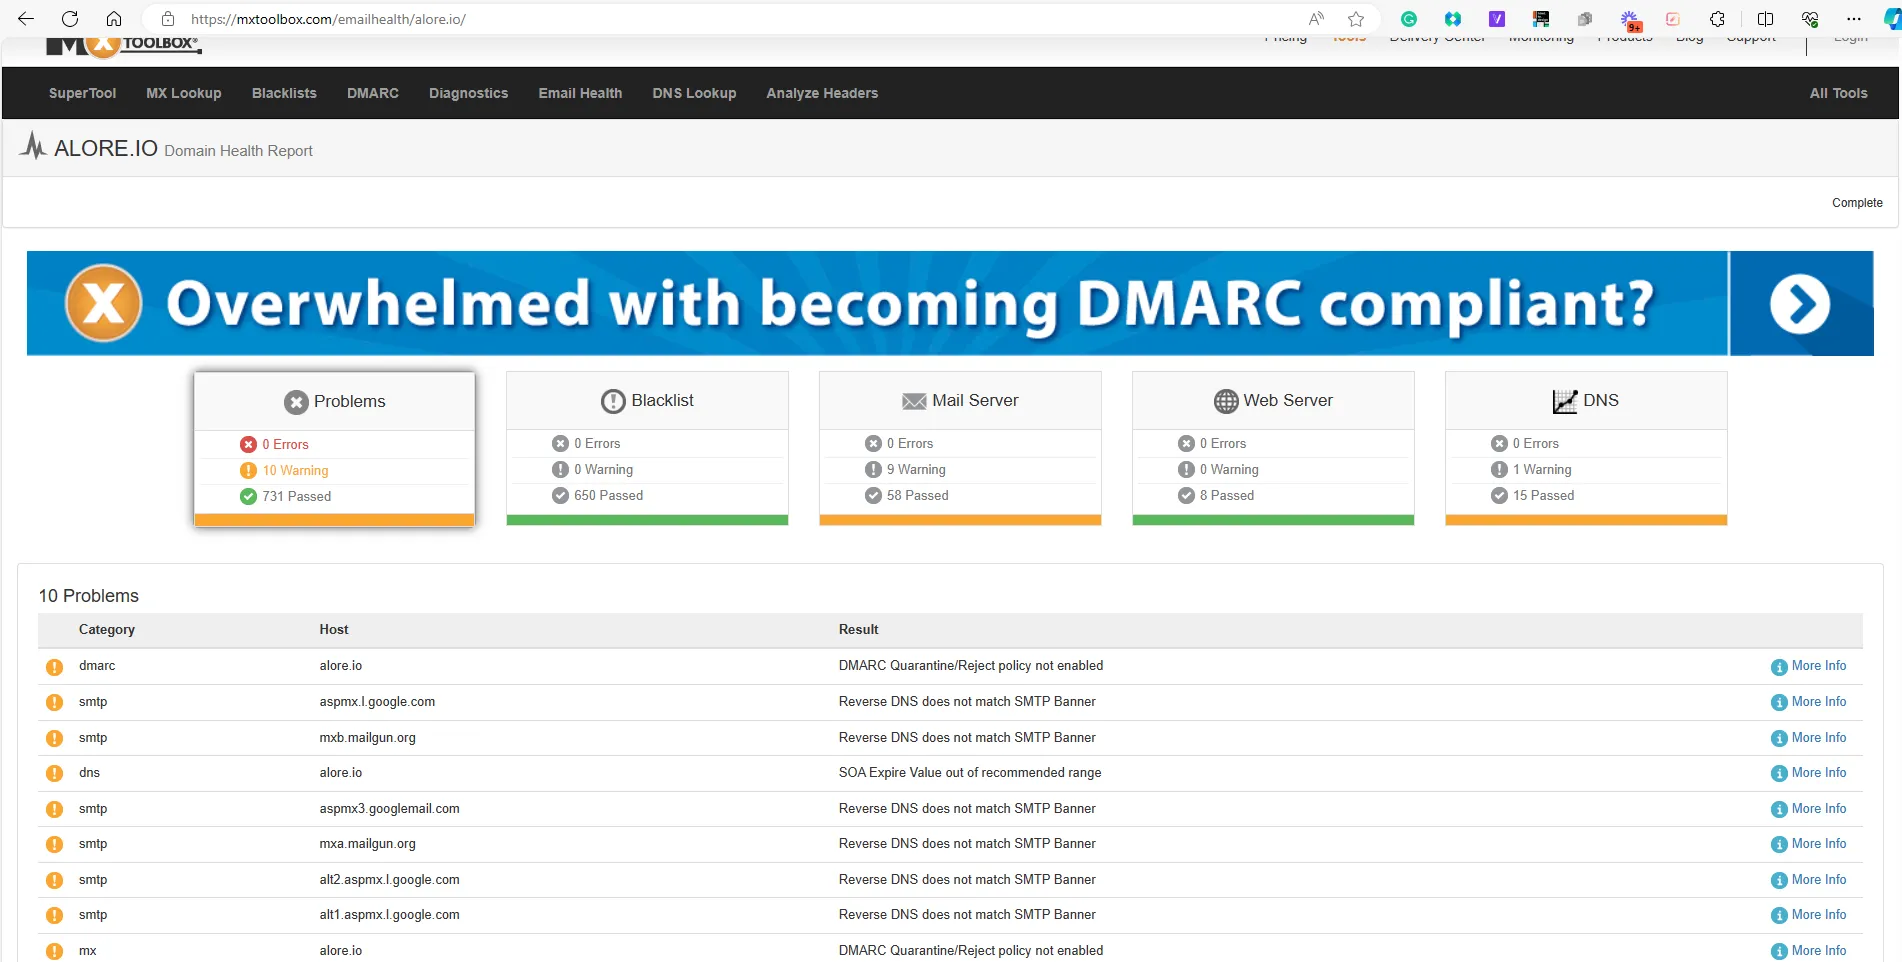Click 1 Warning in DNS card
1902x962 pixels.
point(1541,469)
